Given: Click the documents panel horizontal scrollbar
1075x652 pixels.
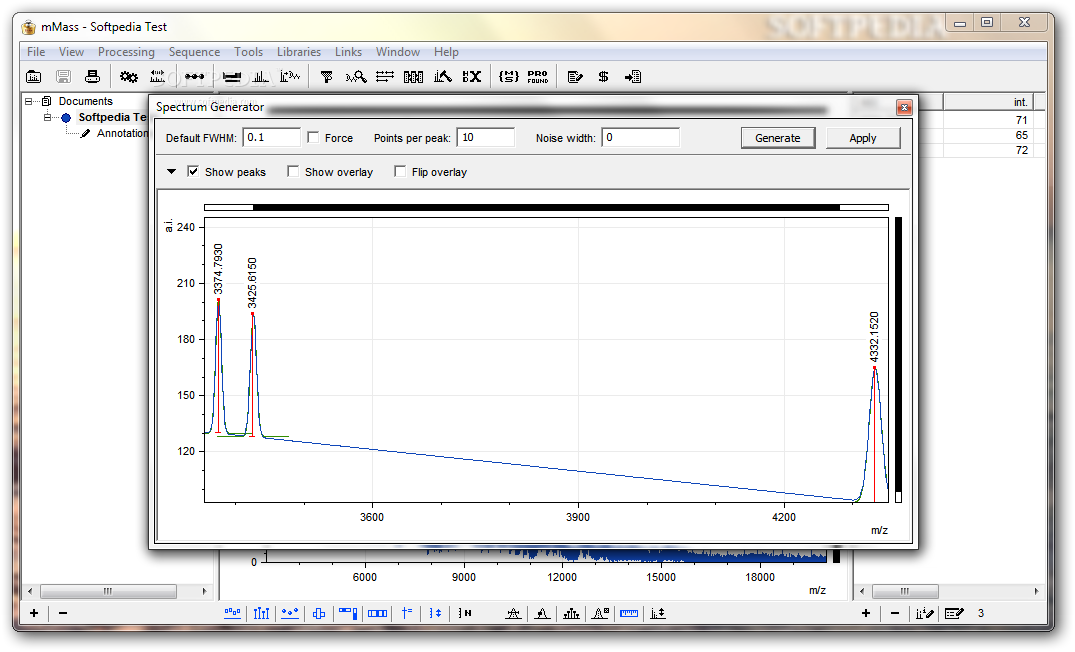Looking at the screenshot, I should 117,591.
